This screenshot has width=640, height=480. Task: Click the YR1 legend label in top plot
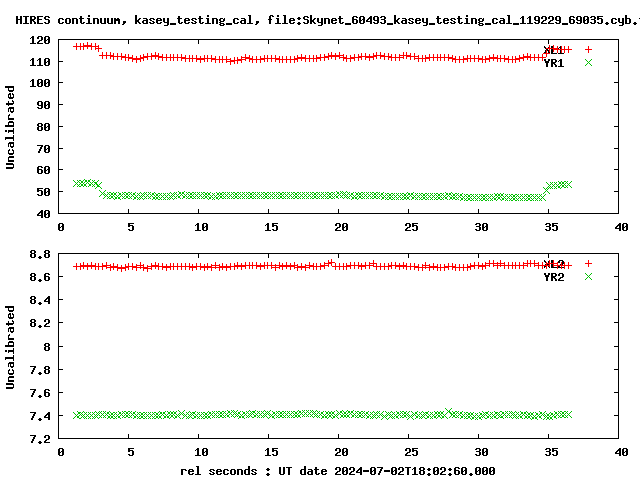pos(554,63)
